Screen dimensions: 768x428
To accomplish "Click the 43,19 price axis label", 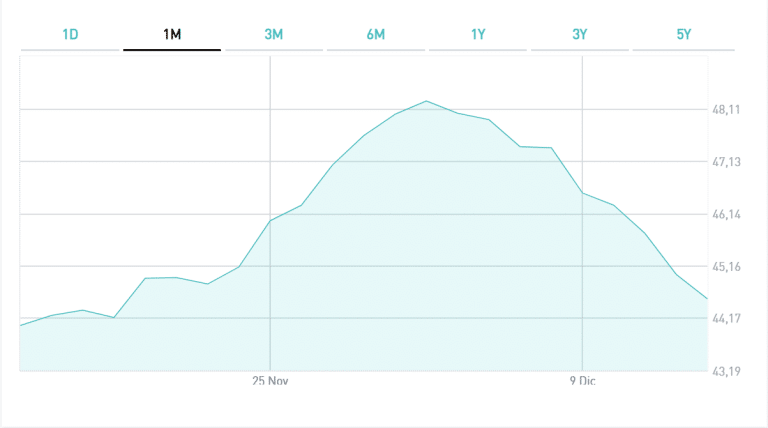I will pos(726,371).
